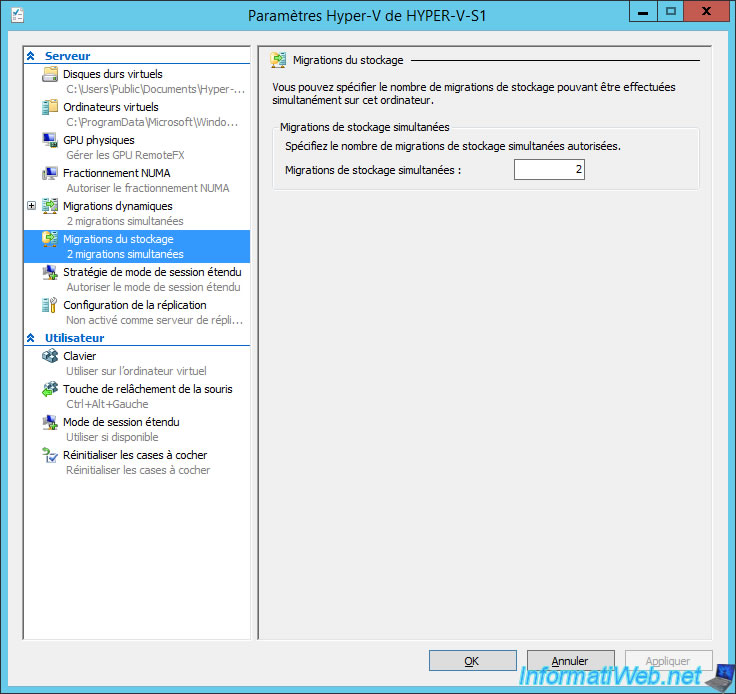Click the Migrations du stockage sidebar icon
The height and width of the screenshot is (694, 736).
pos(50,239)
